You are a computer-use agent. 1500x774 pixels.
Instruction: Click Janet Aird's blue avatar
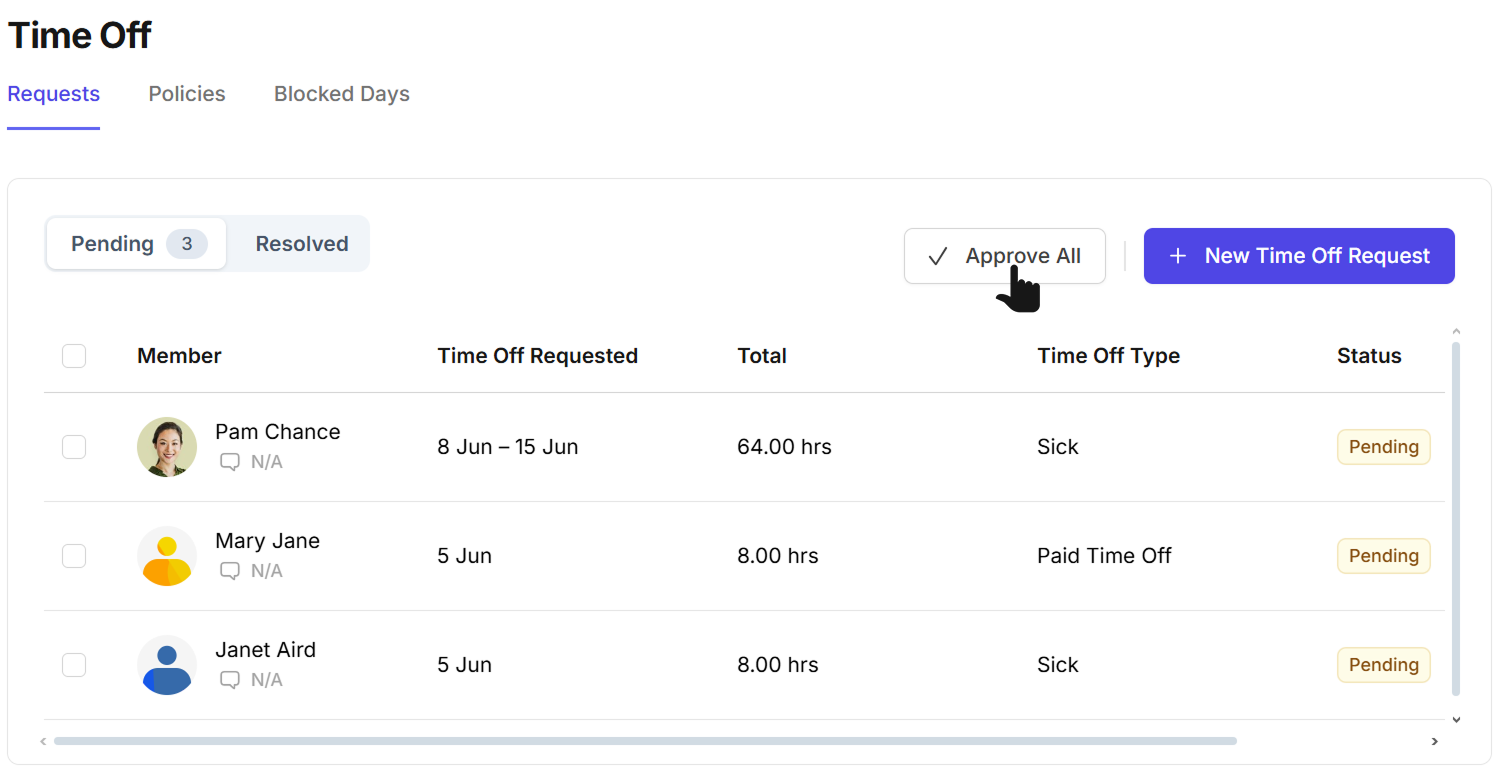click(167, 665)
